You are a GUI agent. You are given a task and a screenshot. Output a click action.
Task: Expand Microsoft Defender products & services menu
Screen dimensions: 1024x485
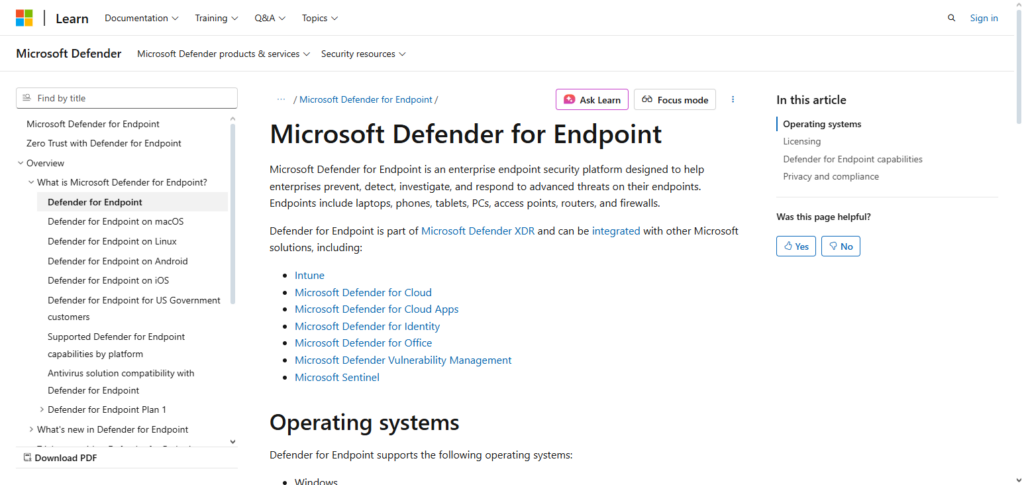pos(223,54)
